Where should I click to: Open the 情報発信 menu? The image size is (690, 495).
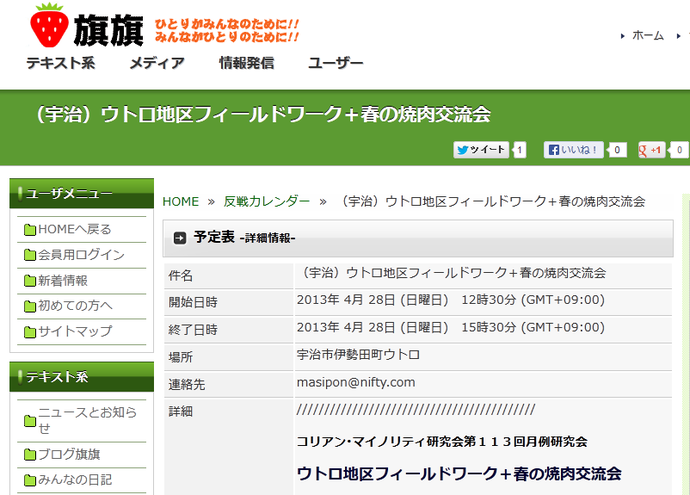(x=246, y=63)
